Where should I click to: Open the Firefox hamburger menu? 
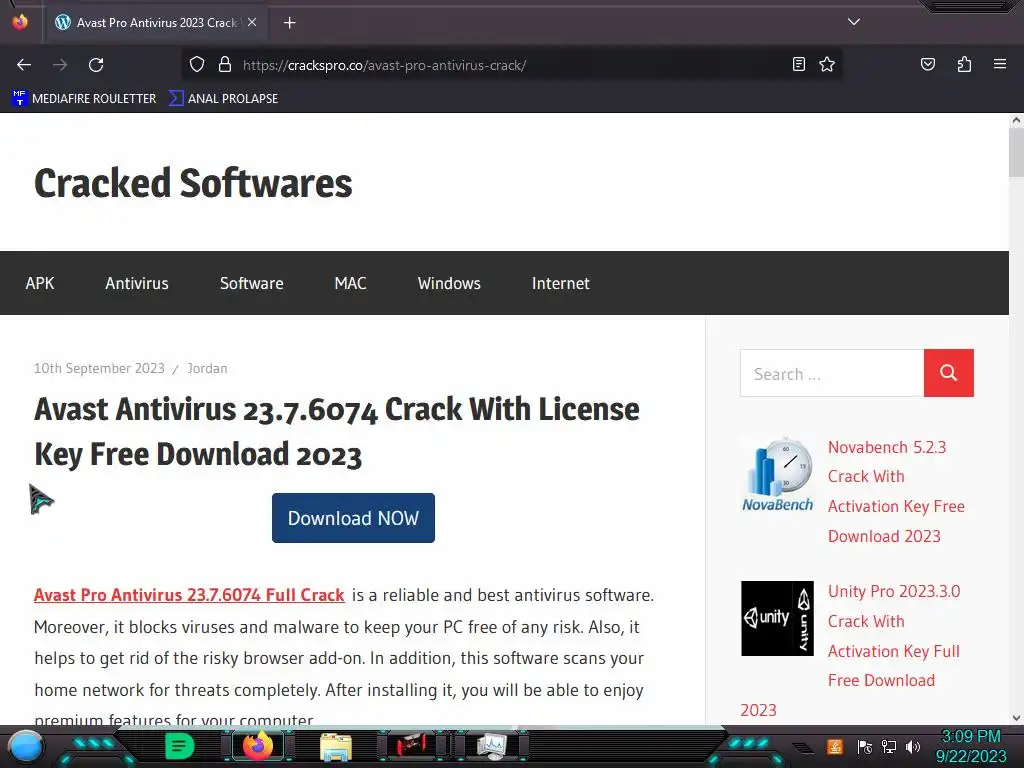coord(1000,64)
